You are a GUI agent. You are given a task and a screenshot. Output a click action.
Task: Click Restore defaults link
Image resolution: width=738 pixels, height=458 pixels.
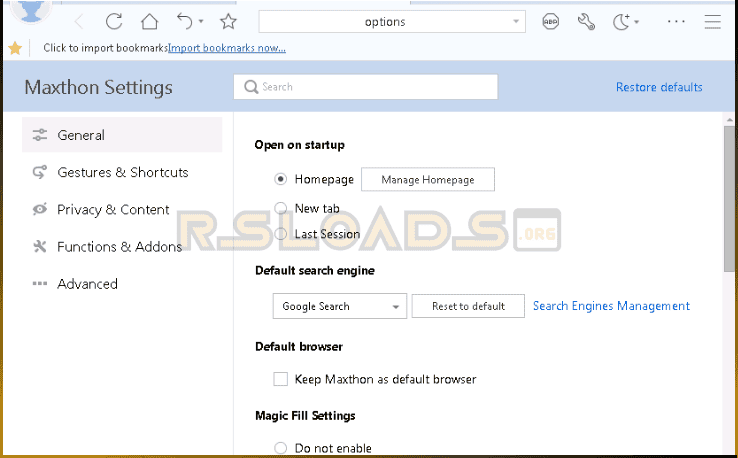tap(659, 87)
